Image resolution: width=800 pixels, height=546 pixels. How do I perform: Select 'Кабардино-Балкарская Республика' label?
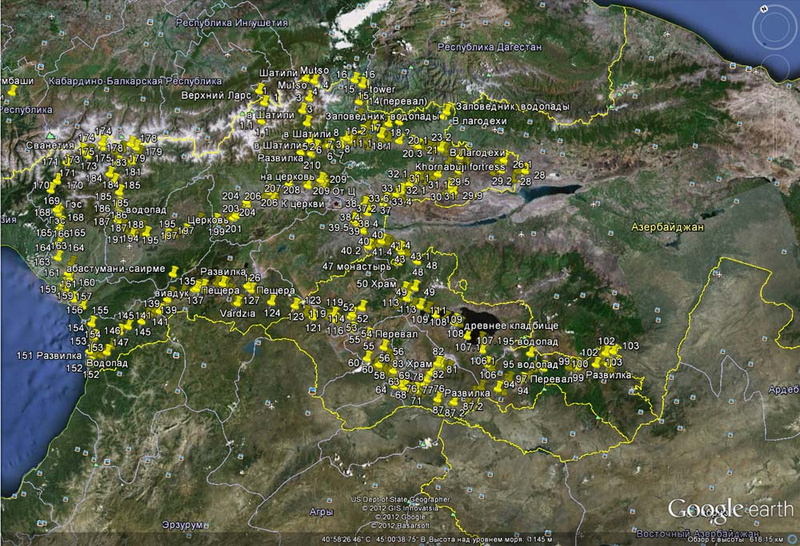click(135, 81)
